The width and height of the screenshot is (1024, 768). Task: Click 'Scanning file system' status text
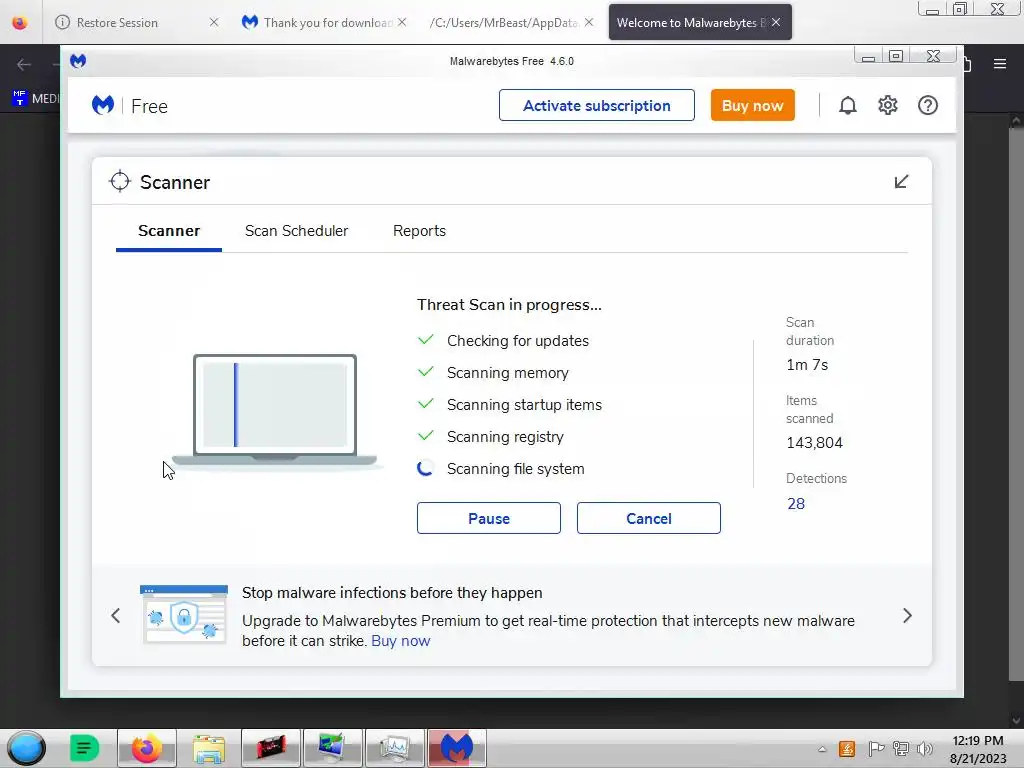coord(515,469)
